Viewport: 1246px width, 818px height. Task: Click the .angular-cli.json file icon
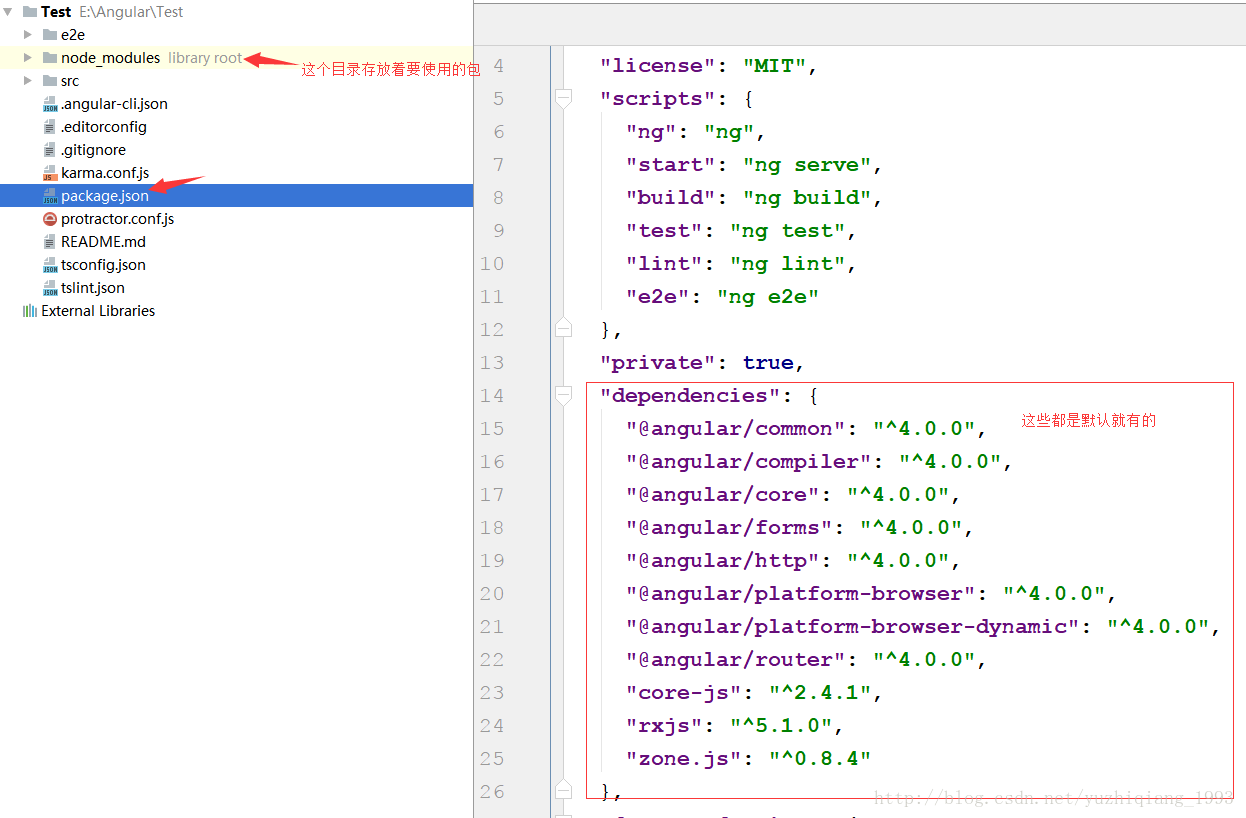50,104
